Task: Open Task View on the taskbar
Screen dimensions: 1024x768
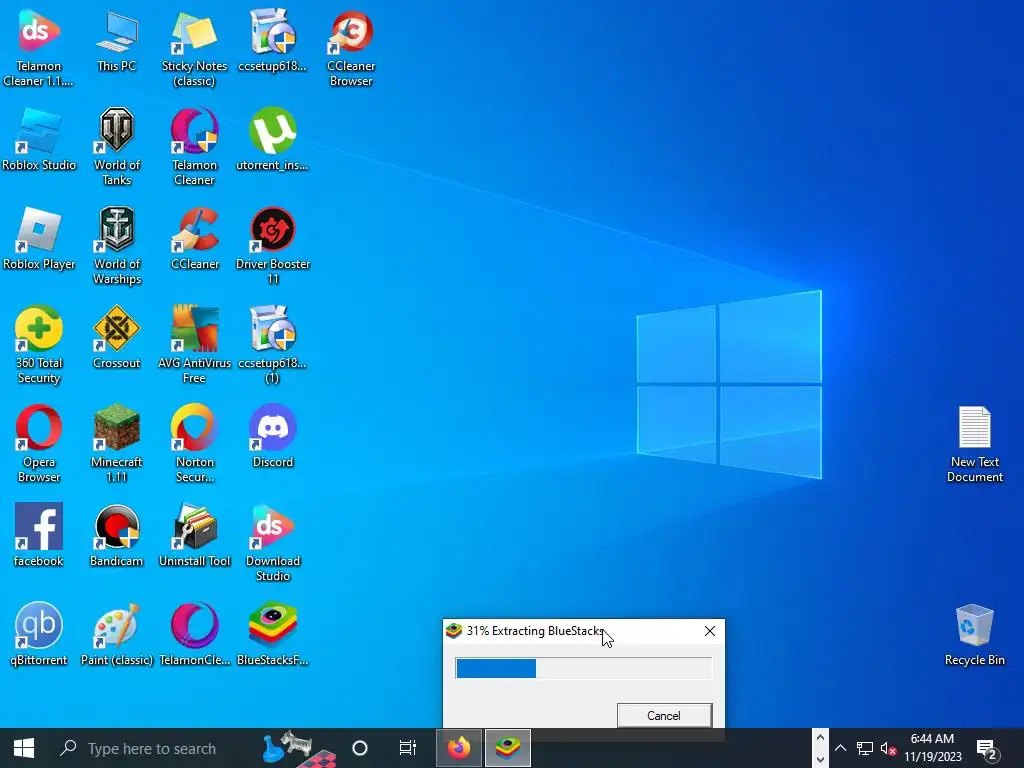Action: pyautogui.click(x=408, y=748)
